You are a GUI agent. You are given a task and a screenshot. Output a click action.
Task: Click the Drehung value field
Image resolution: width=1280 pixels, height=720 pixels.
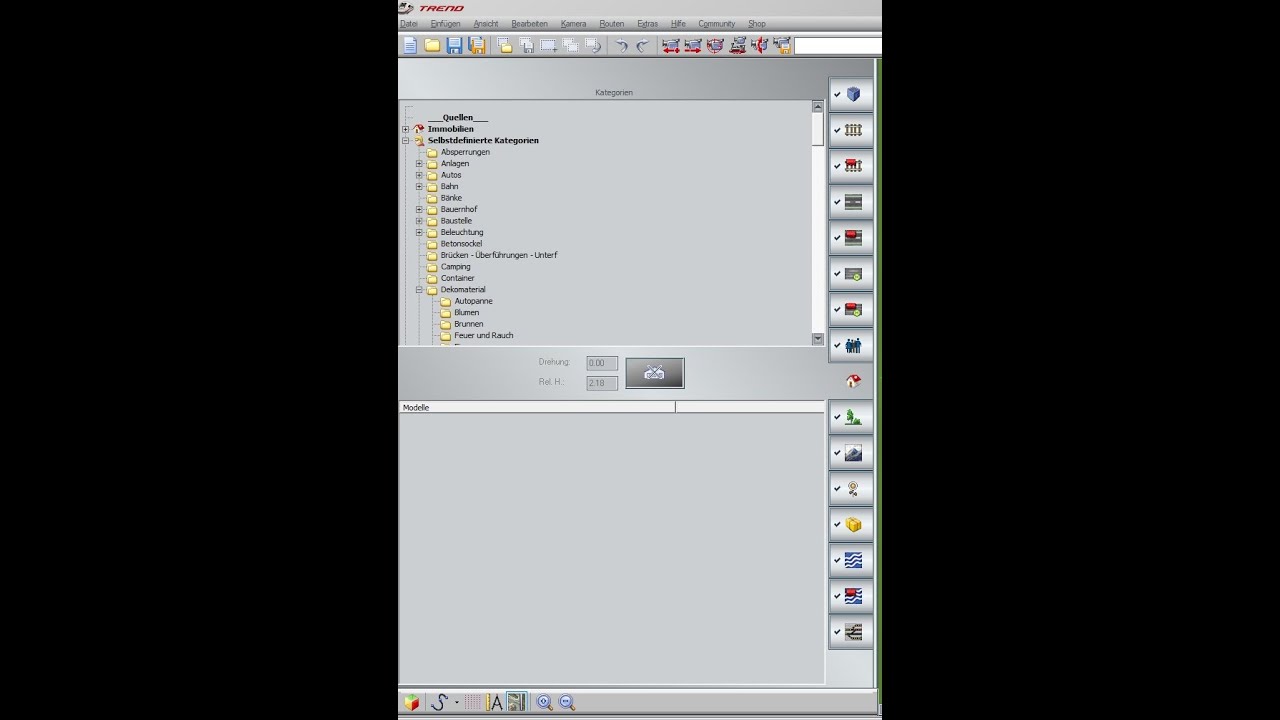[602, 363]
